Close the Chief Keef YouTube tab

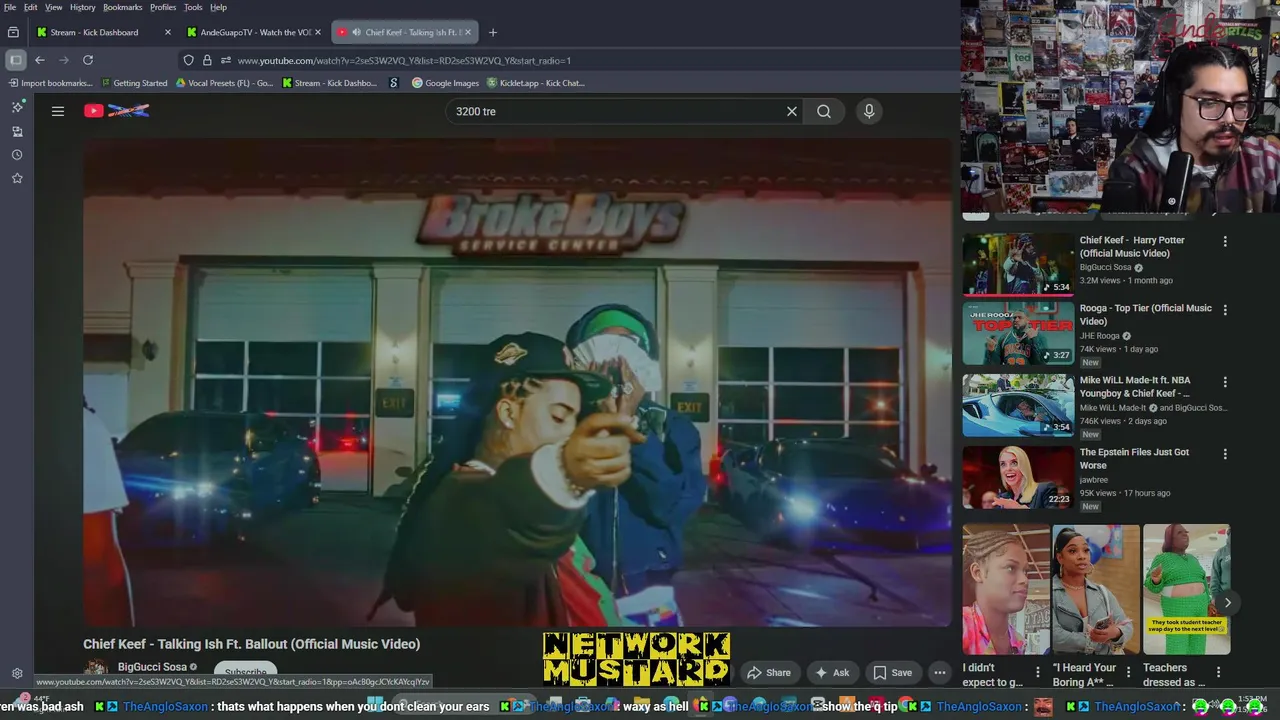(x=467, y=32)
